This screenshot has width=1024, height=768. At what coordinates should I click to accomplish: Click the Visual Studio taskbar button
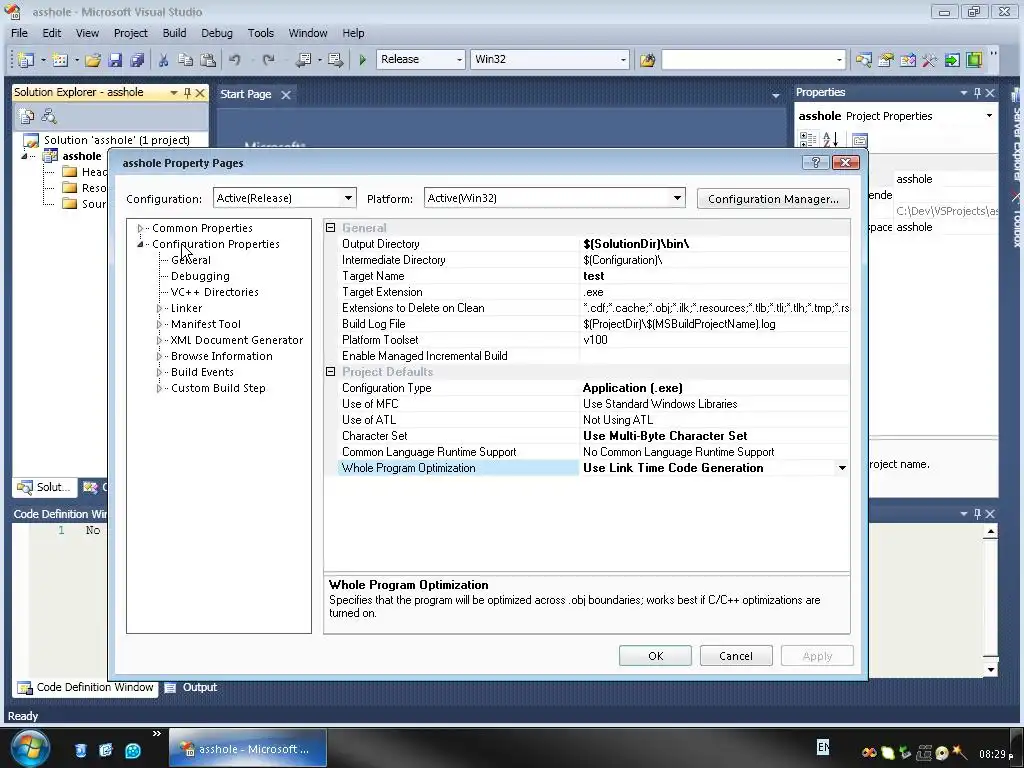(248, 749)
